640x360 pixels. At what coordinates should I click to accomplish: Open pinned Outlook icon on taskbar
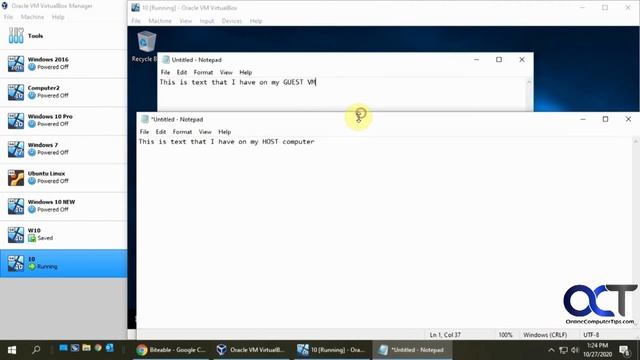tap(109, 348)
